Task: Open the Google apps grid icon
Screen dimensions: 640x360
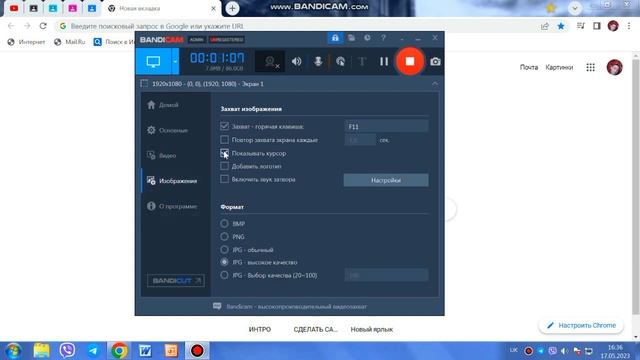Action: point(590,67)
